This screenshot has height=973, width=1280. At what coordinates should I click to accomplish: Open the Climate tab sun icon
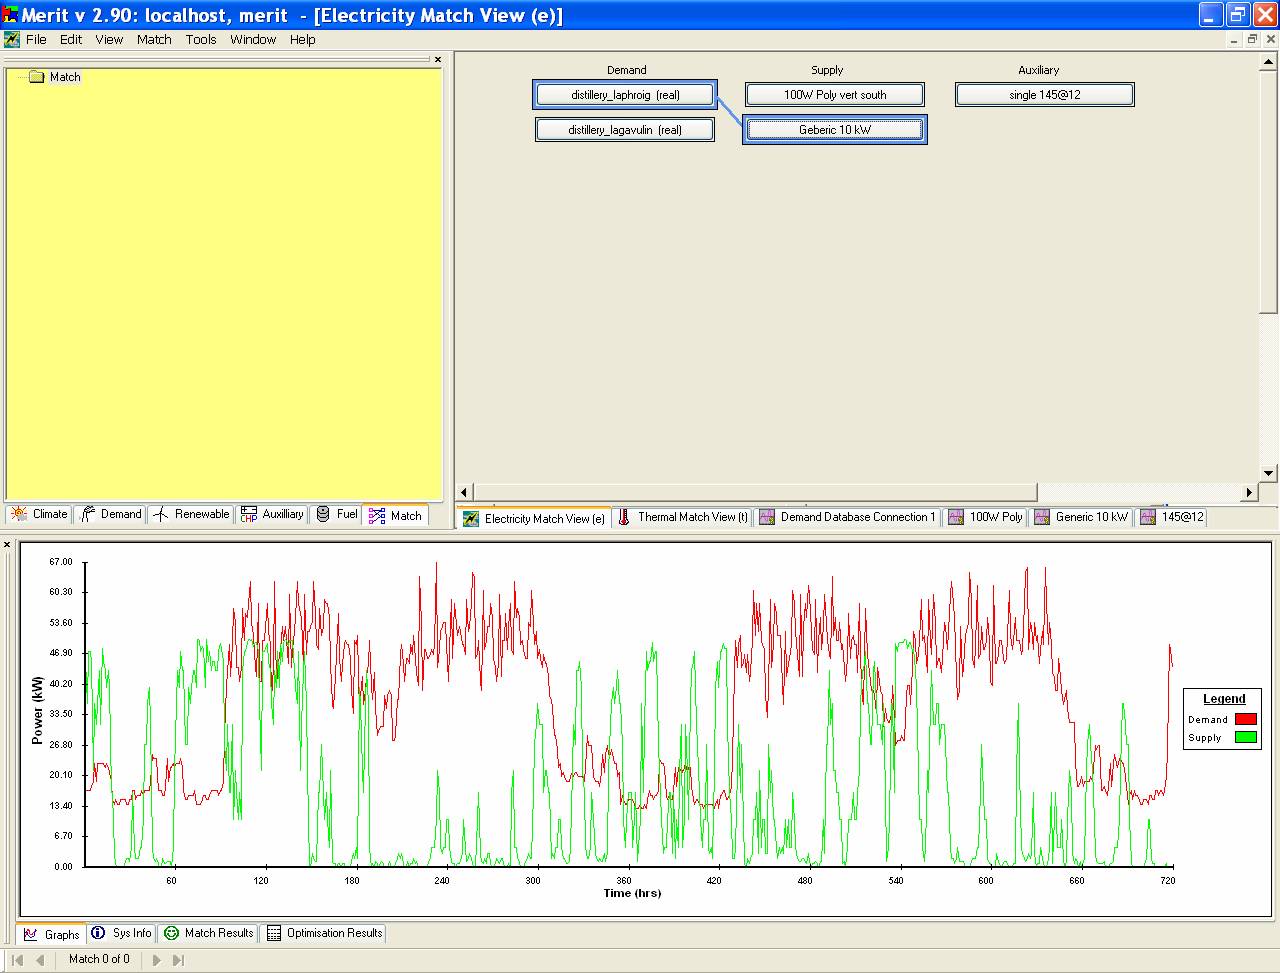pos(19,514)
